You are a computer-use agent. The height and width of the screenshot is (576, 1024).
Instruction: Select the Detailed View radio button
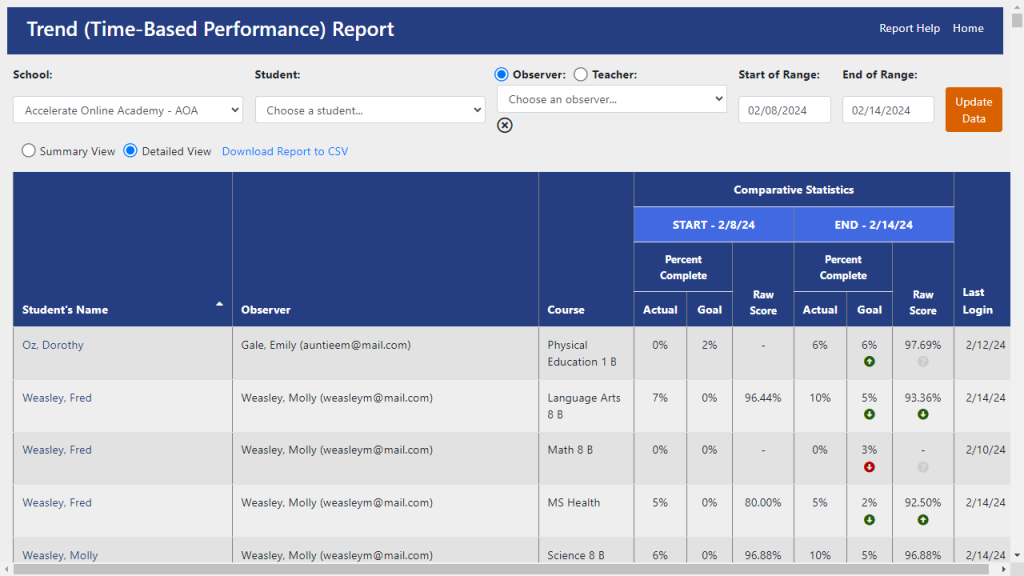pyautogui.click(x=130, y=151)
